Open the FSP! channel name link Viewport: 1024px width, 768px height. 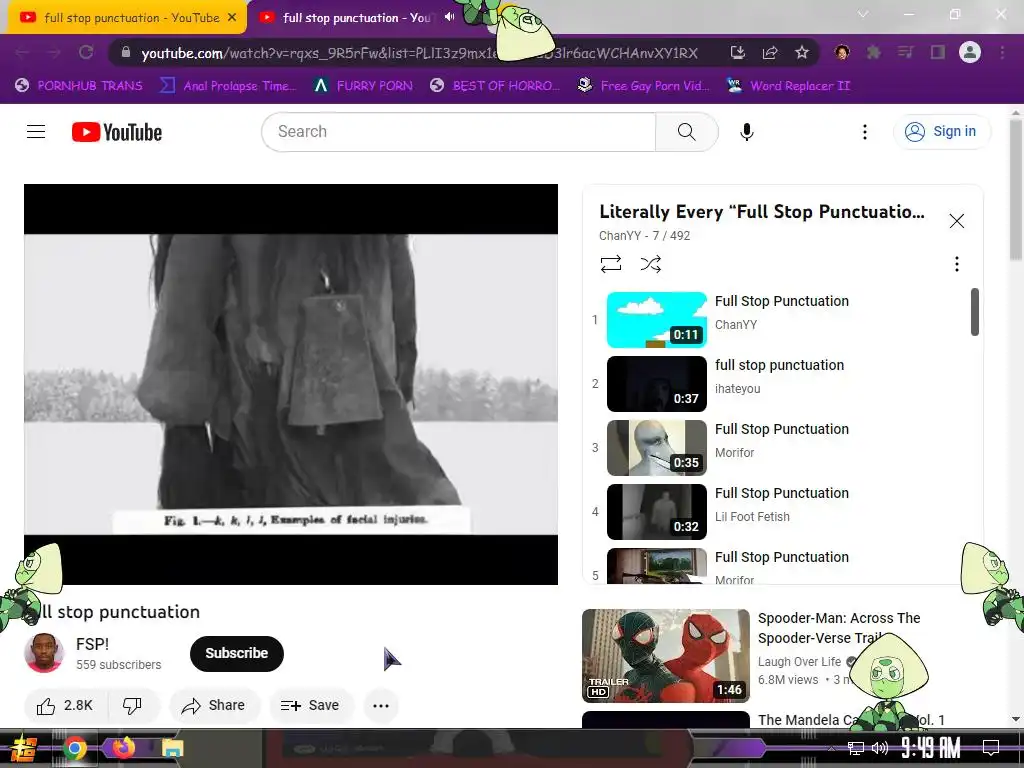[92, 644]
